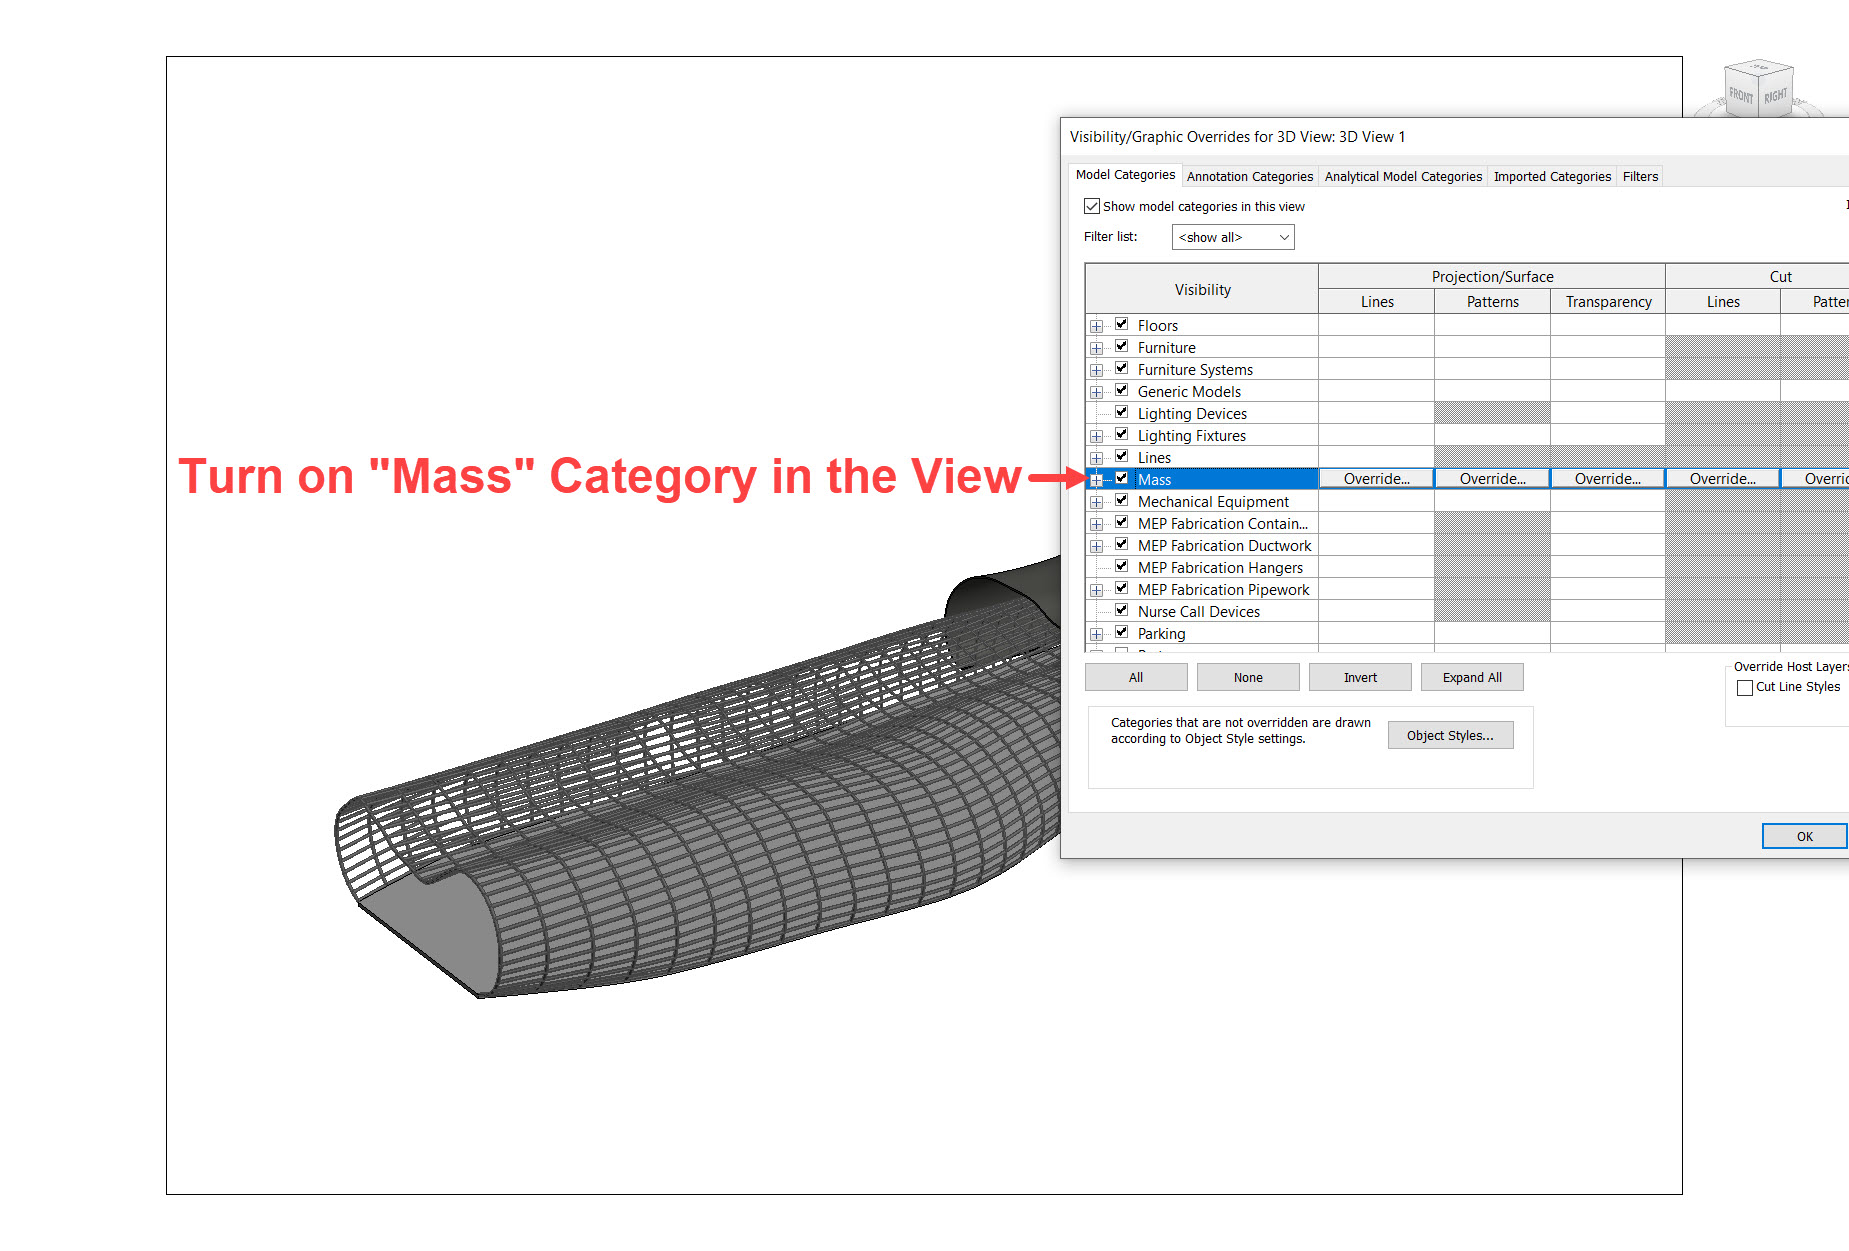Enable the Cut Line Styles checkbox

[x=1745, y=687]
